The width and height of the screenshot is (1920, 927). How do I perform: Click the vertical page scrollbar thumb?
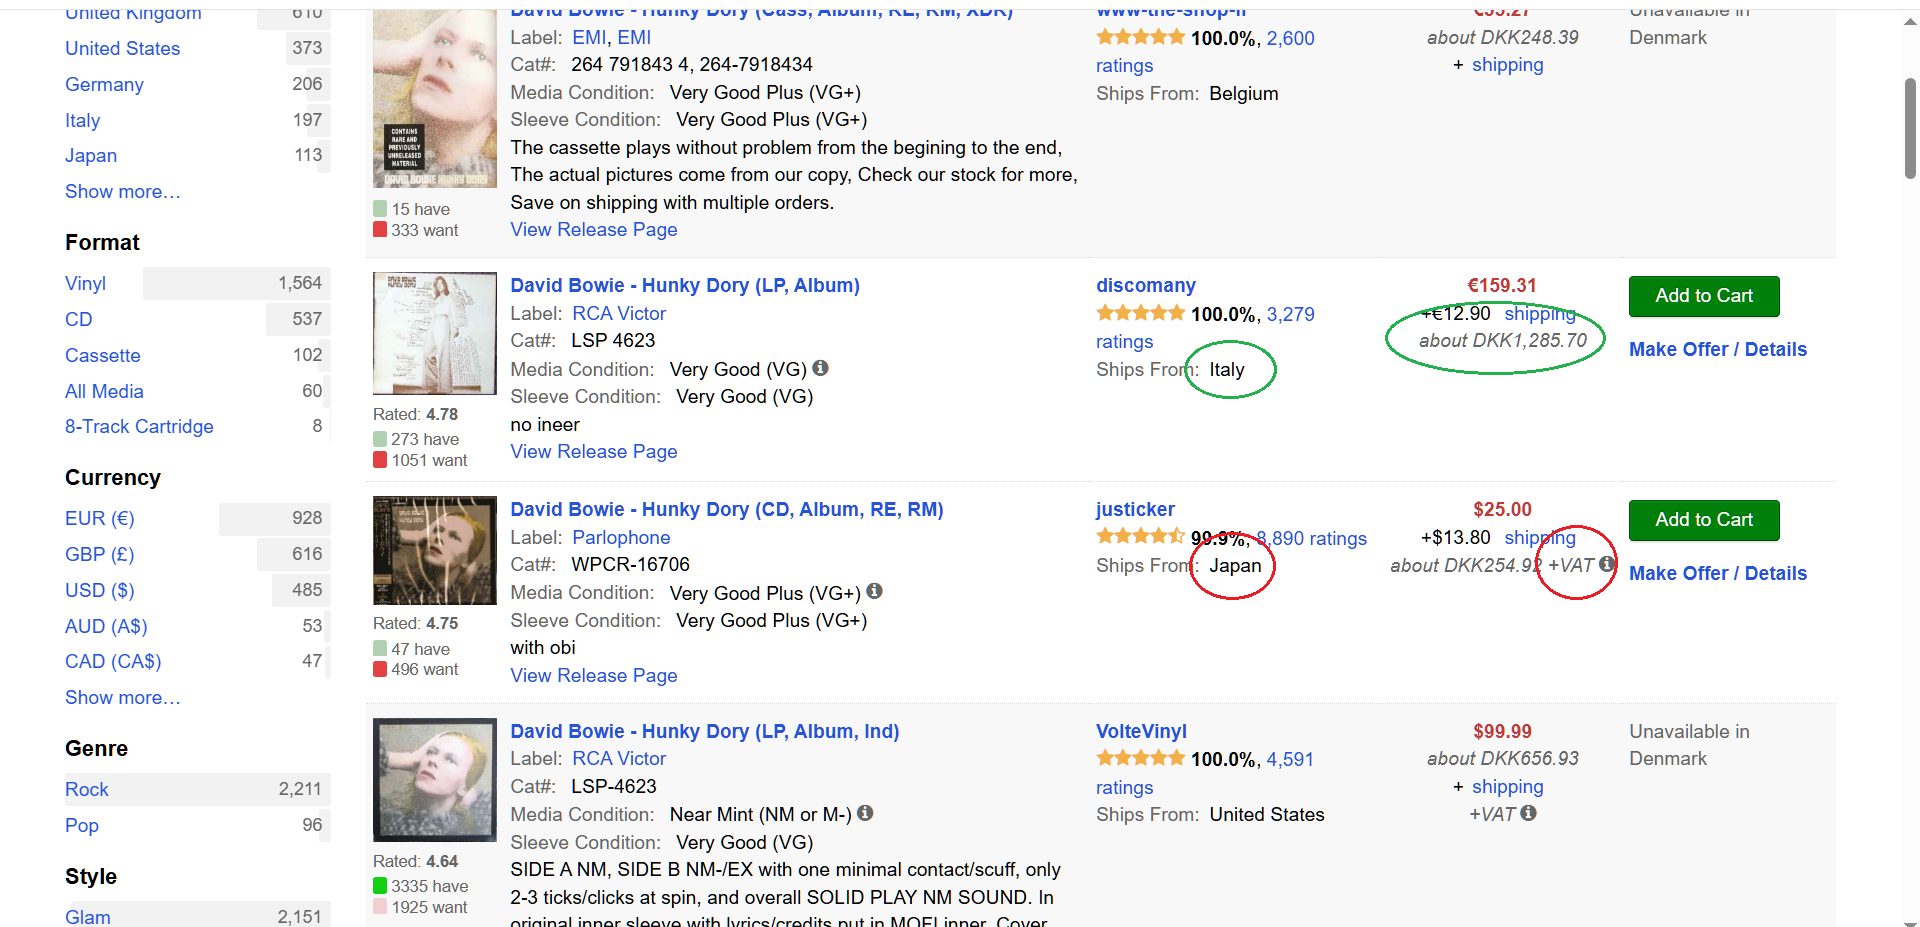[1910, 128]
